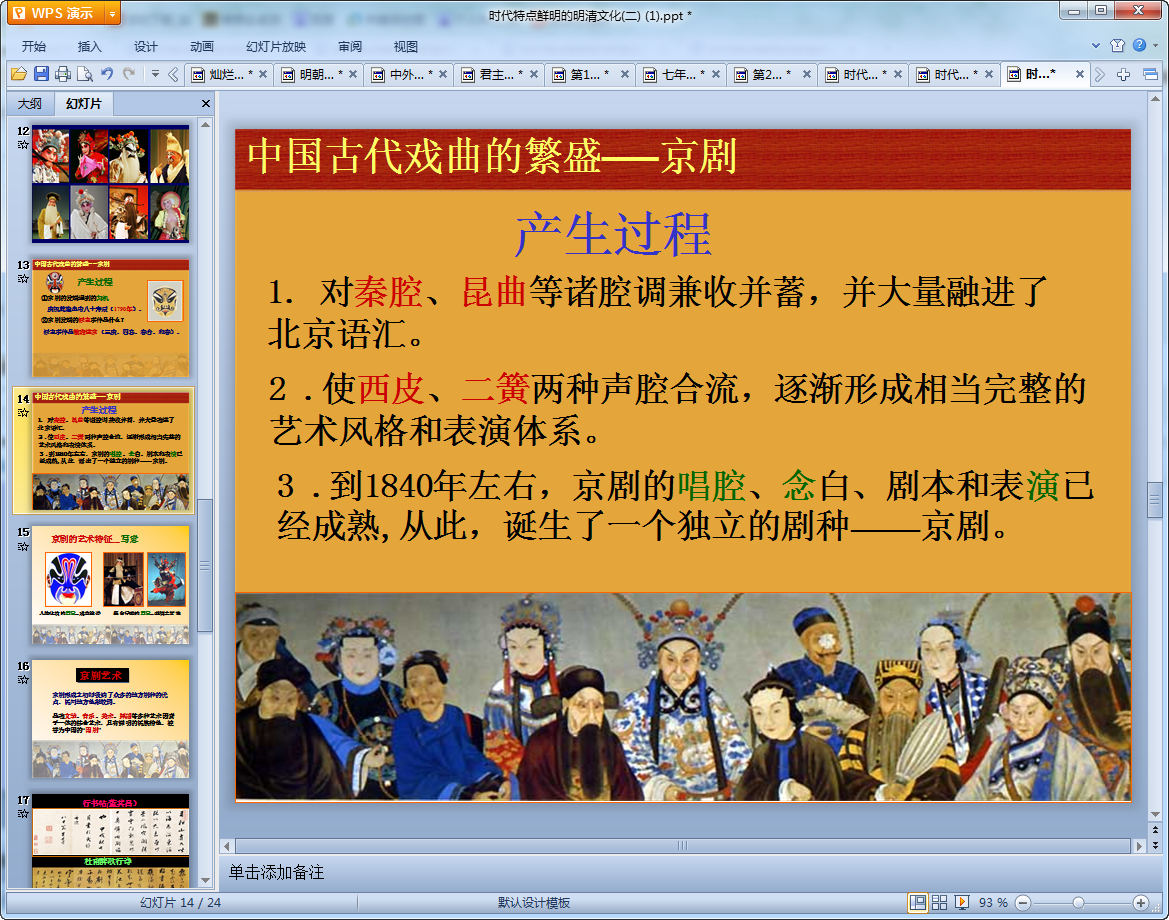Viewport: 1169px width, 920px height.
Task: Select slide 12 thumbnail with opera faces
Action: pyautogui.click(x=110, y=183)
